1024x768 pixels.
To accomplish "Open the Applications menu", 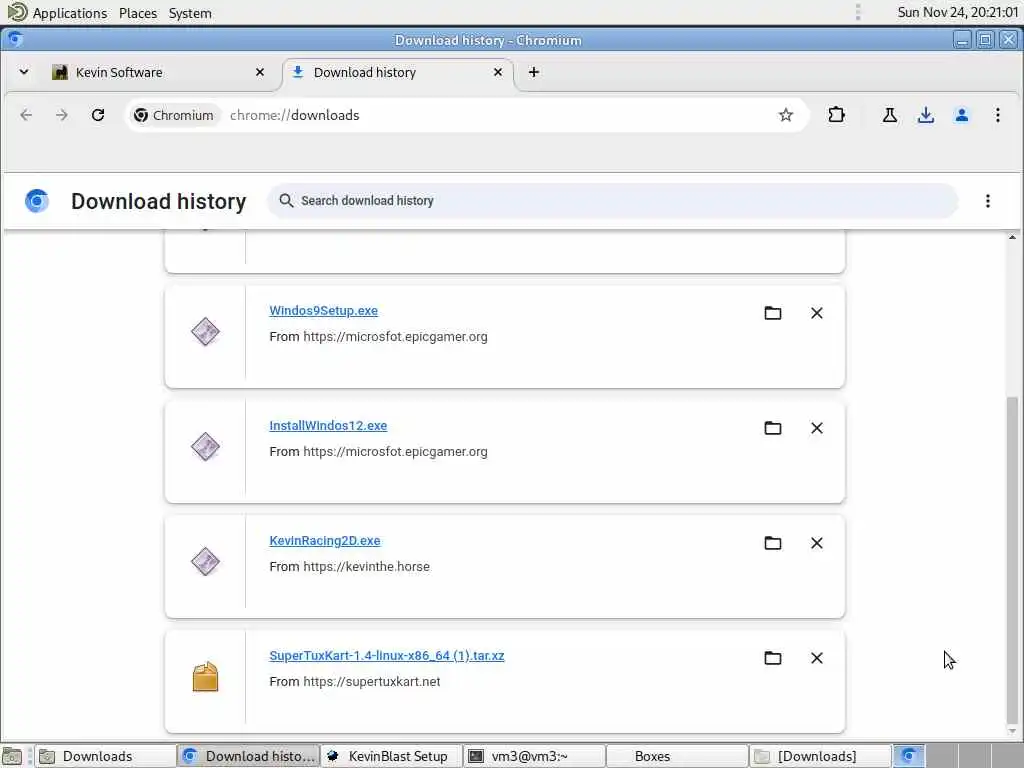I will click(x=57, y=12).
